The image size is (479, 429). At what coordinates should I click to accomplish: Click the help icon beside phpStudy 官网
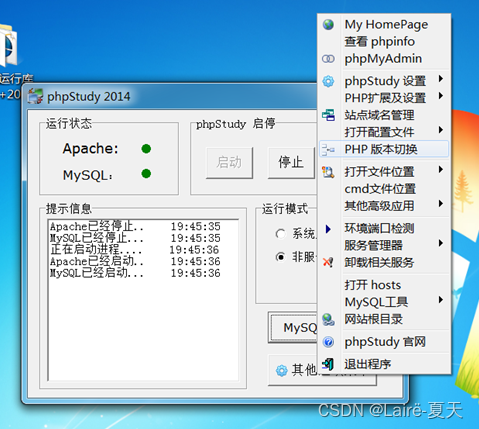tap(328, 342)
